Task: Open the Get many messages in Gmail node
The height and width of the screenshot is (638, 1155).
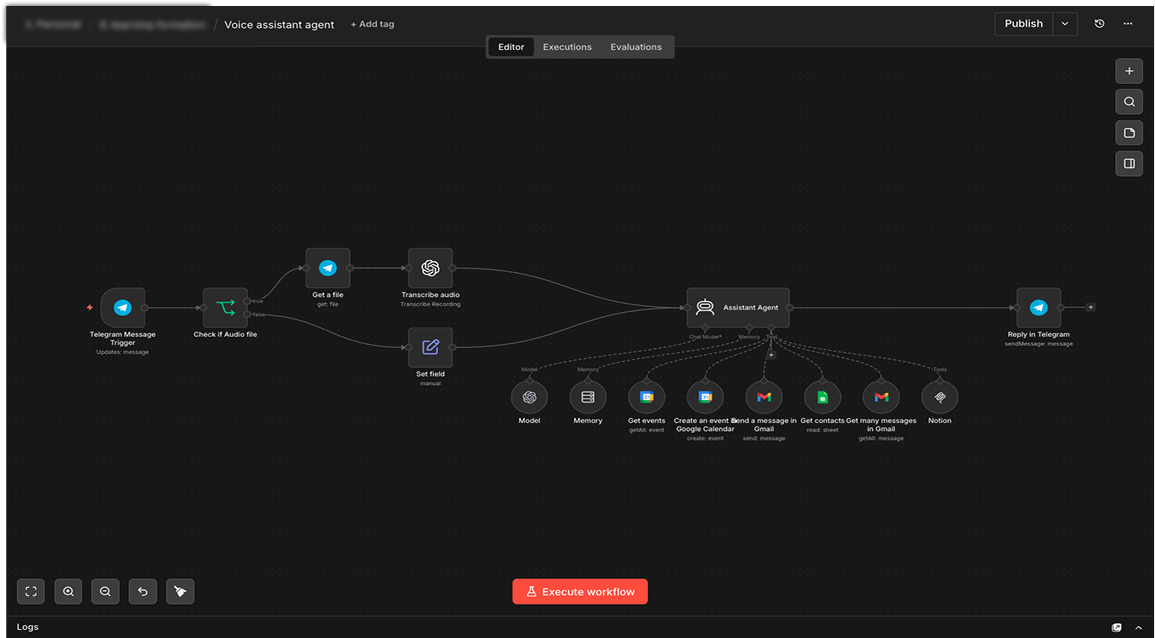Action: point(881,397)
